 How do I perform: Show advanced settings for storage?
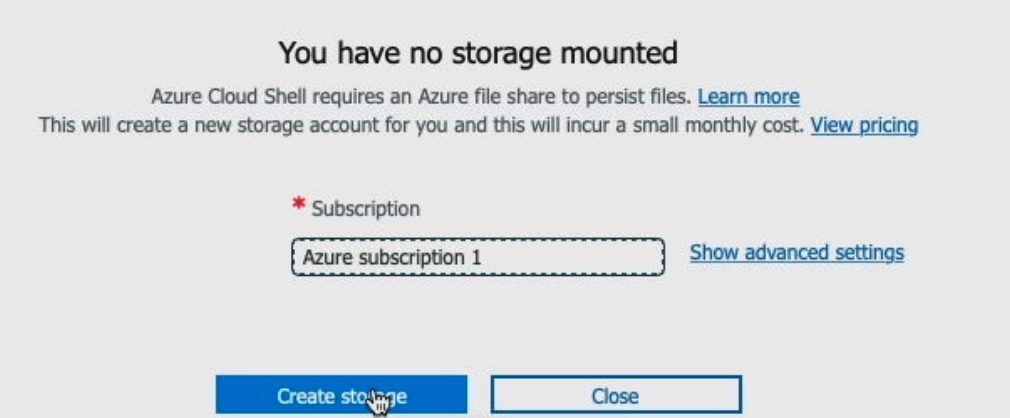(796, 253)
